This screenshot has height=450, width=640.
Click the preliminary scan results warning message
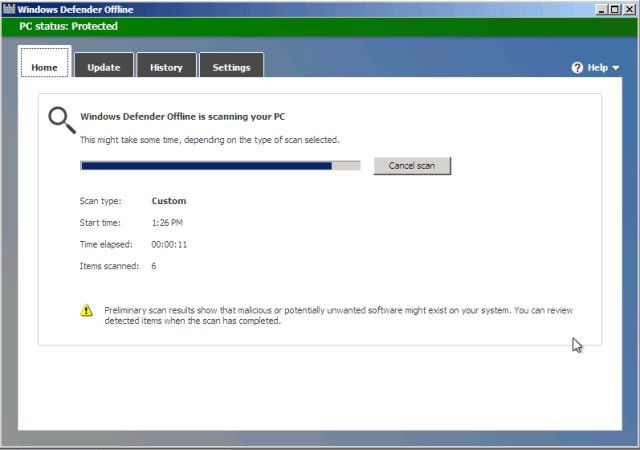point(338,315)
